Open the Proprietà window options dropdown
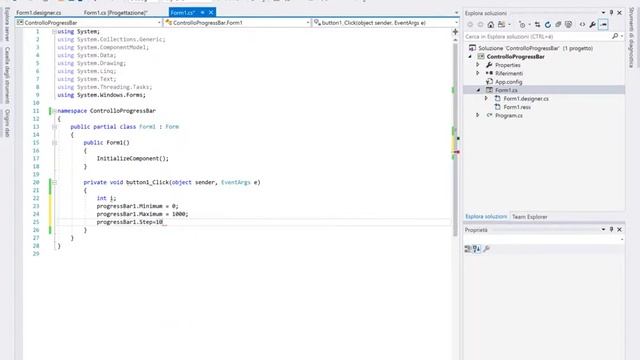Image resolution: width=640 pixels, height=360 pixels. (603, 229)
